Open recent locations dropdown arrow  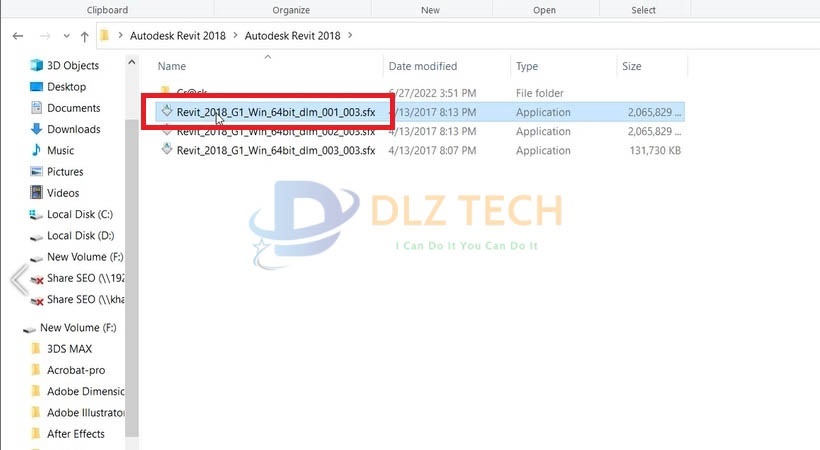pos(66,36)
